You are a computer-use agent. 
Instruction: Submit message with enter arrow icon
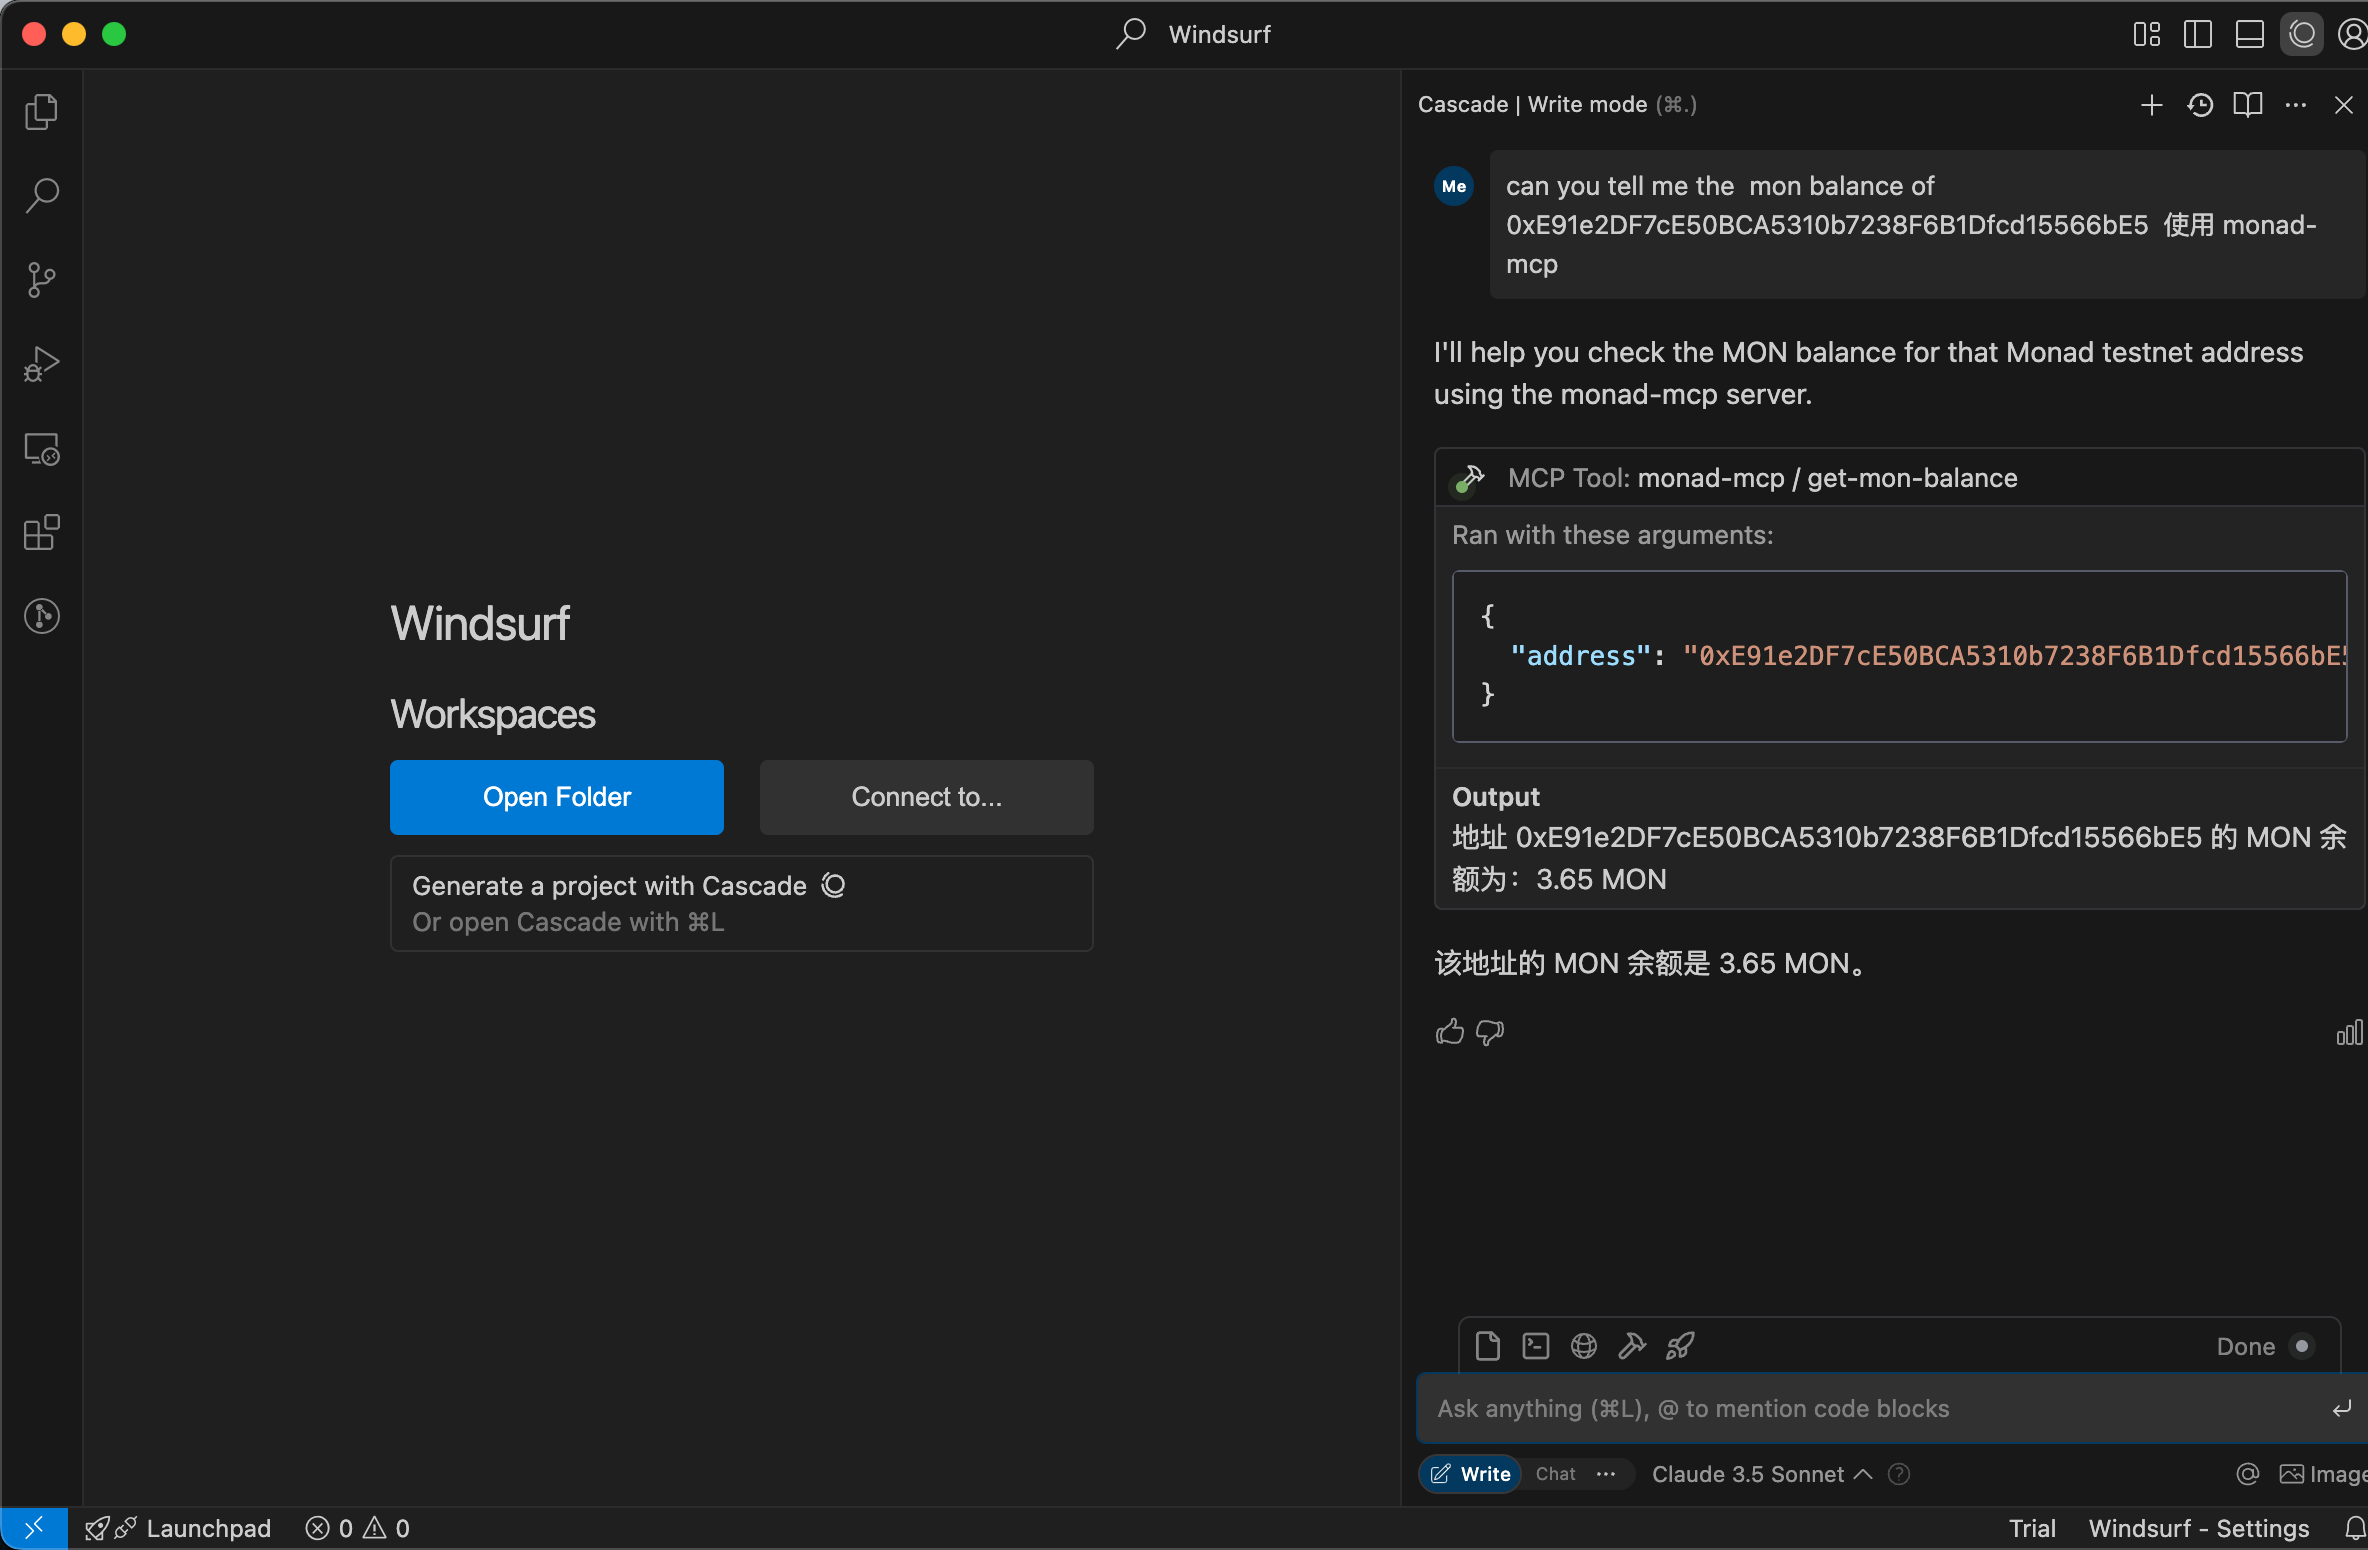pos(2342,1408)
